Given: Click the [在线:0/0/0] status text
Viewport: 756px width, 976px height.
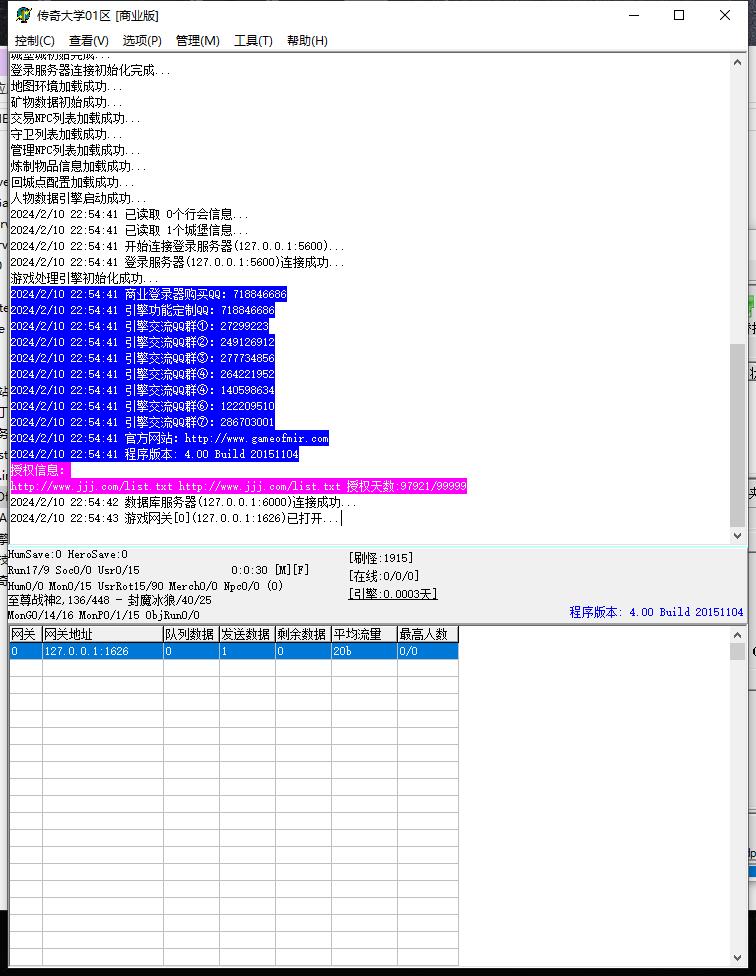Looking at the screenshot, I should pyautogui.click(x=383, y=576).
